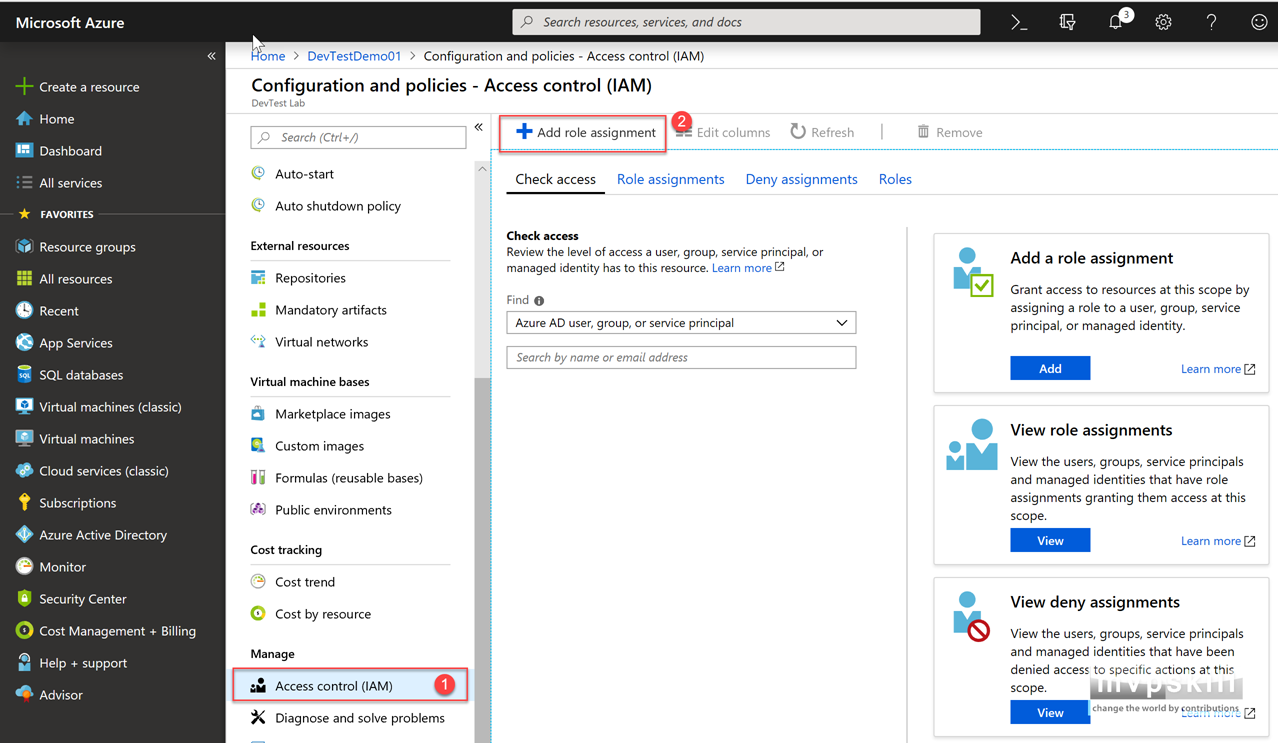
Task: Open the Cloud Shell icon in top bar
Action: [1019, 22]
